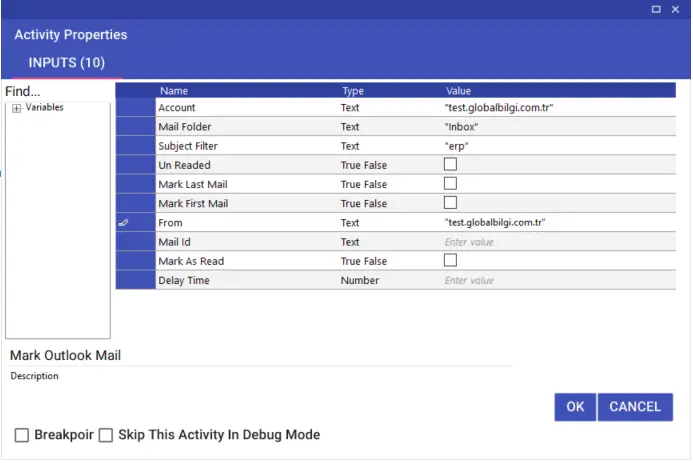The image size is (693, 463).
Task: Switch to the INPUTS (10) tab
Action: pyautogui.click(x=67, y=63)
